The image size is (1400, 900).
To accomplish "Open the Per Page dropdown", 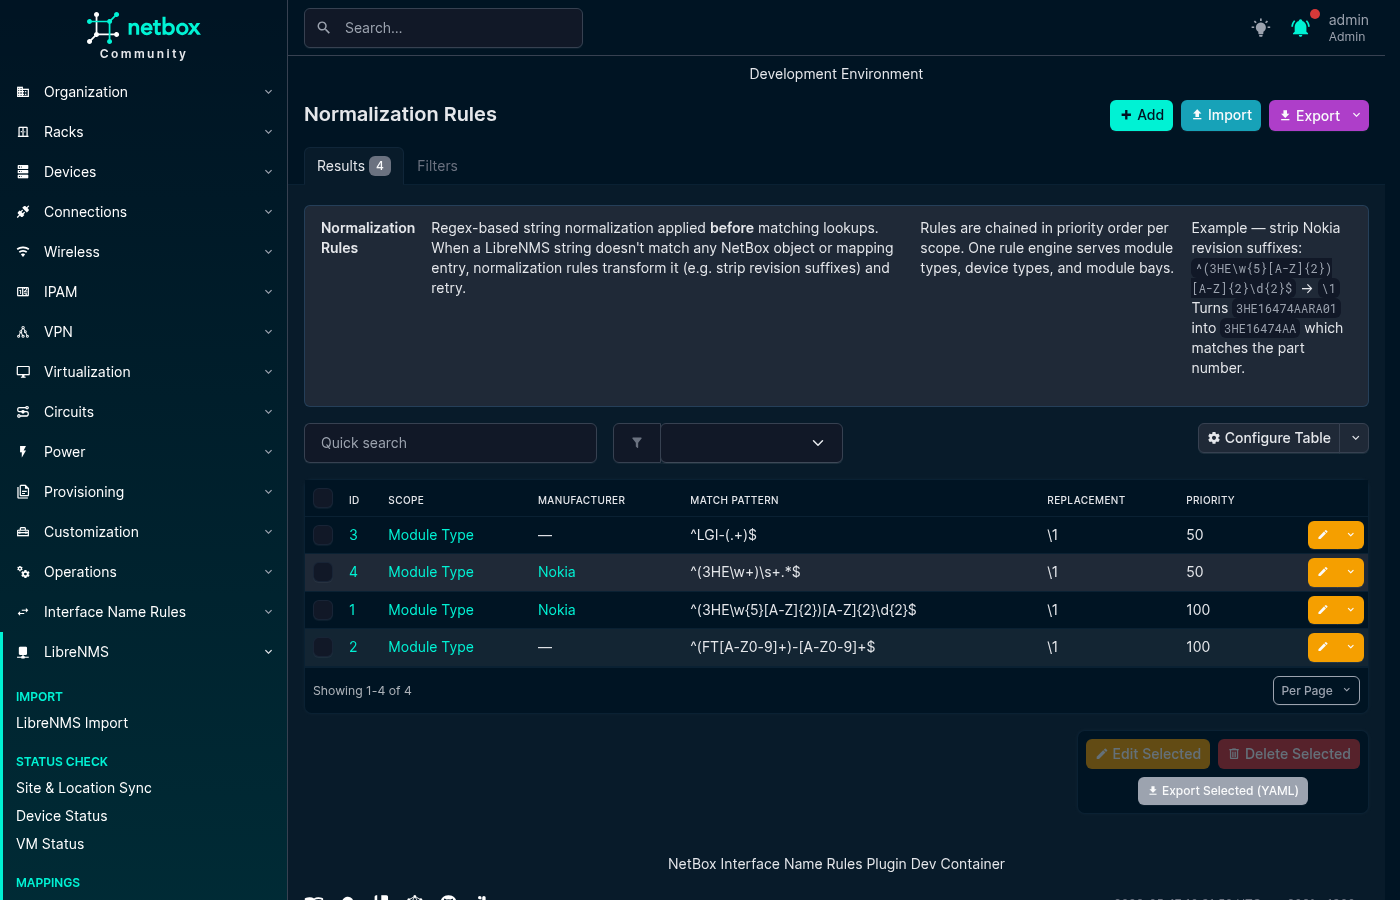I will [1316, 690].
